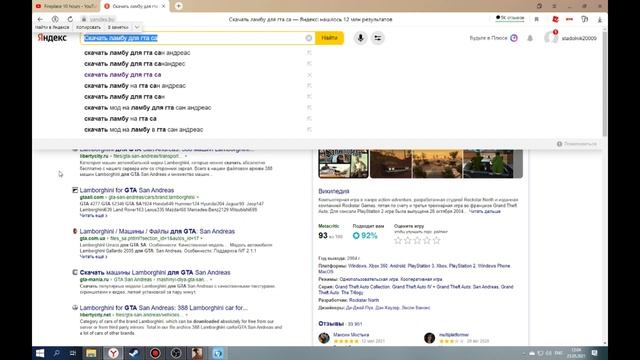Fill the query with the arrow beside 'скачать ламбу для гта сан андреас'
Screen dimensions: 640x360
pos(309,53)
